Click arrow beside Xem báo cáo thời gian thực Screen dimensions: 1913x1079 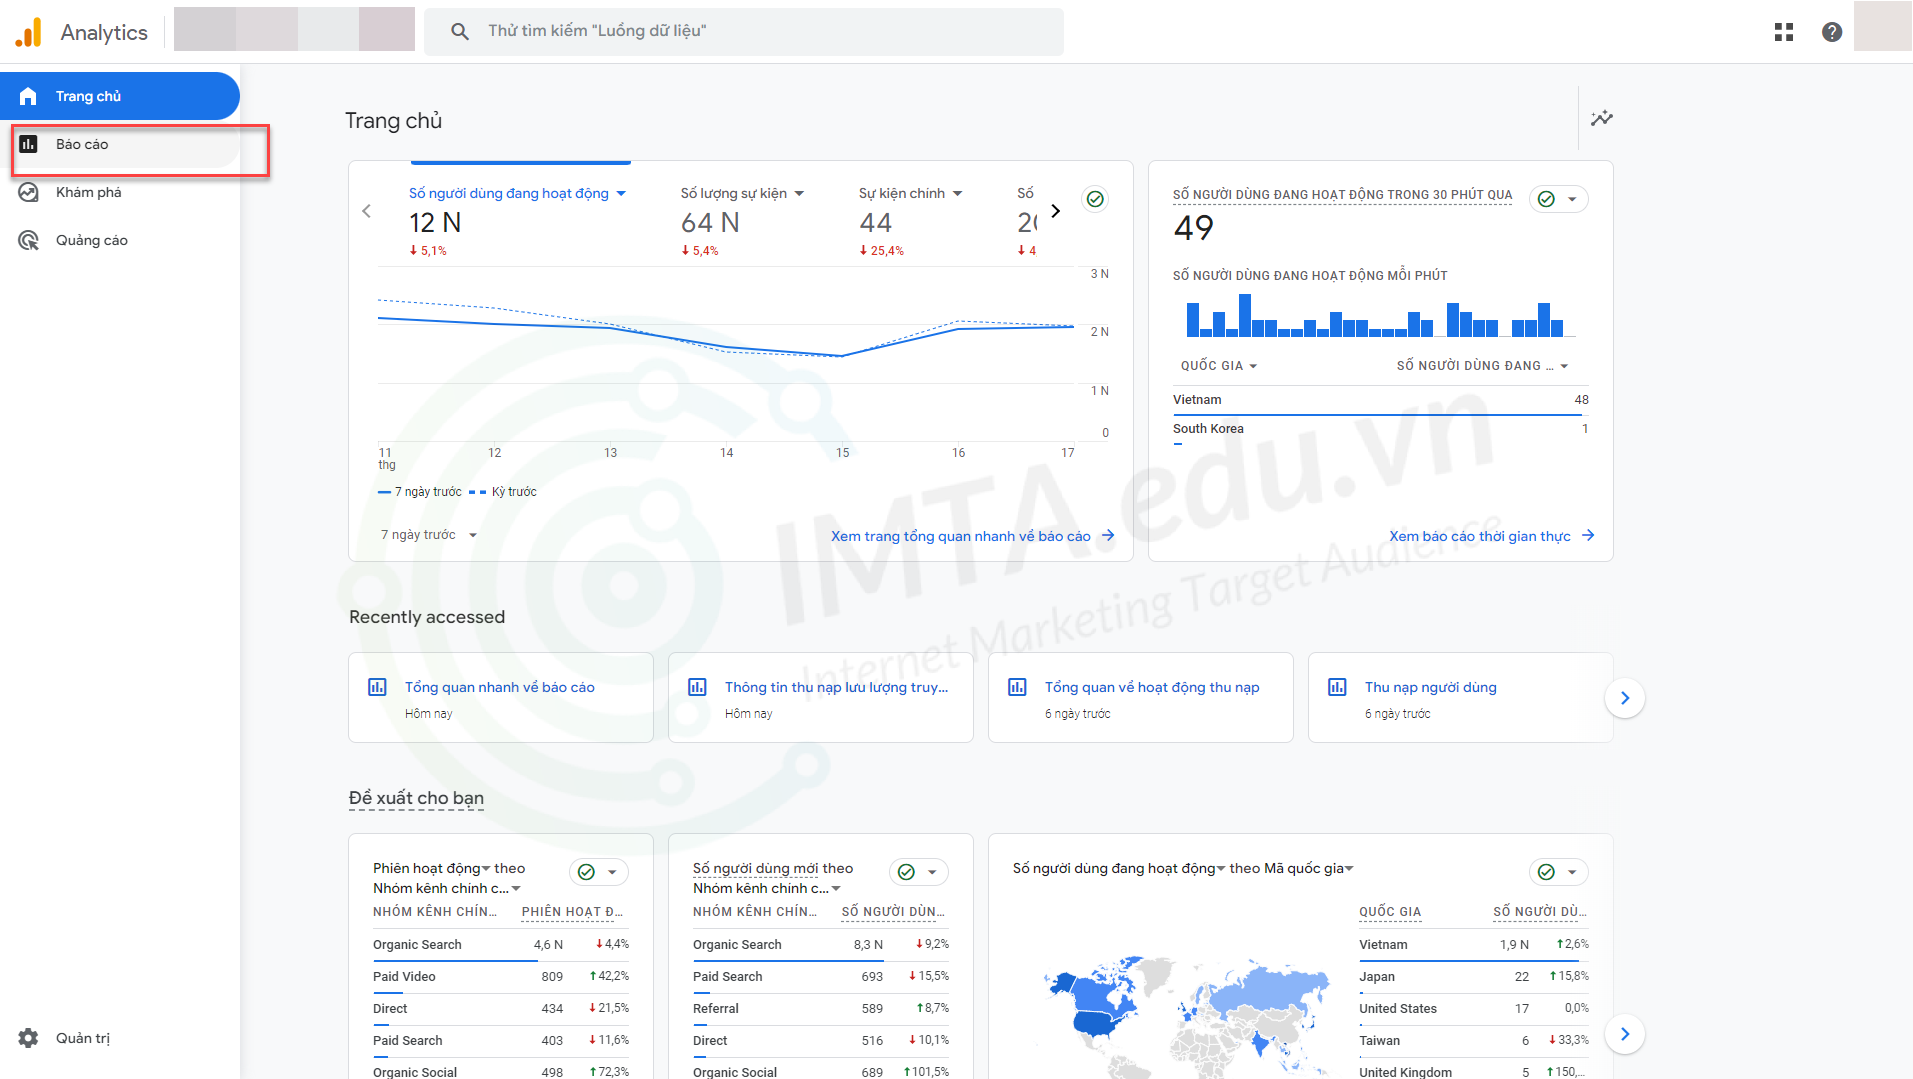(x=1588, y=536)
